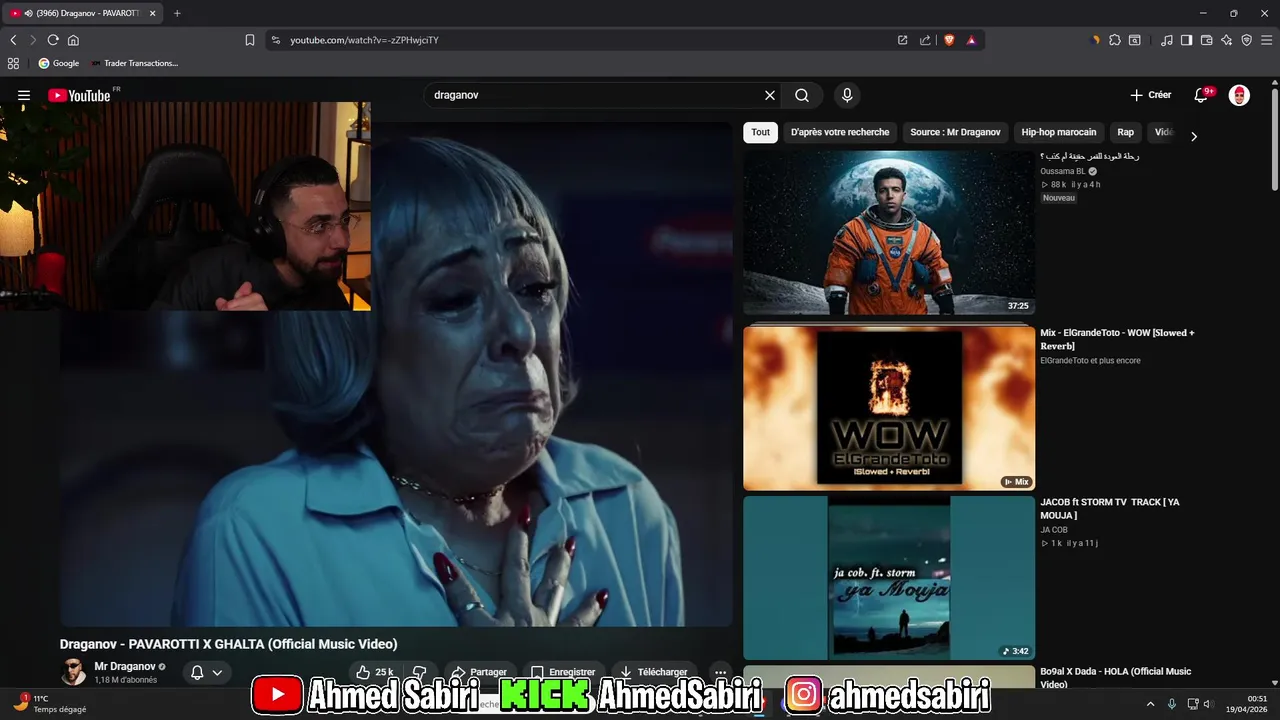Go back with browser back arrow
This screenshot has width=1280, height=720.
(x=13, y=40)
